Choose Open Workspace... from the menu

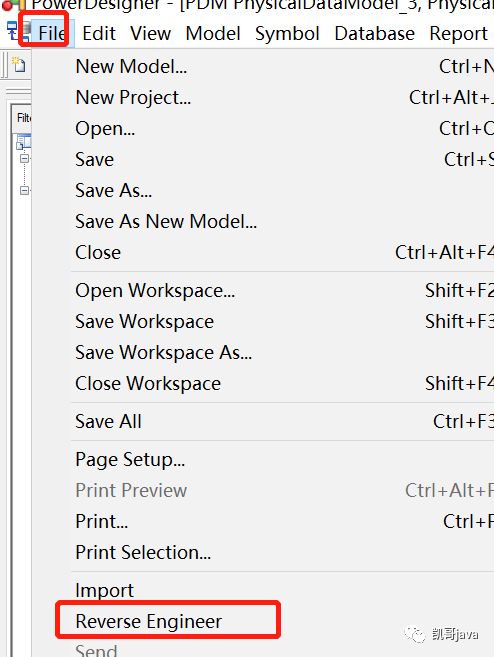tap(155, 290)
